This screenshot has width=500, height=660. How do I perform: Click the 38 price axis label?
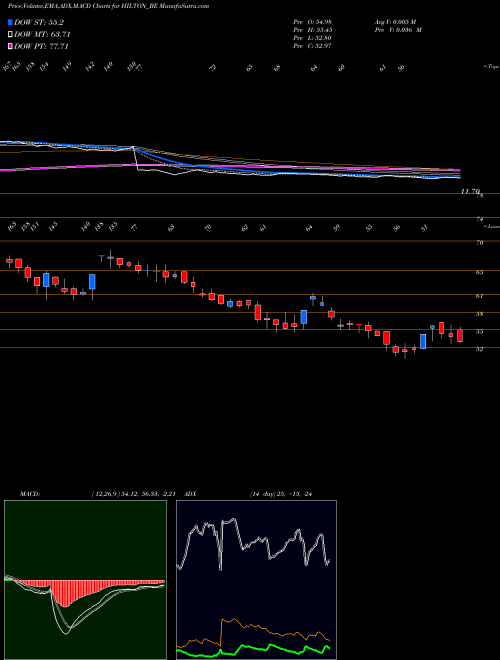(x=479, y=314)
